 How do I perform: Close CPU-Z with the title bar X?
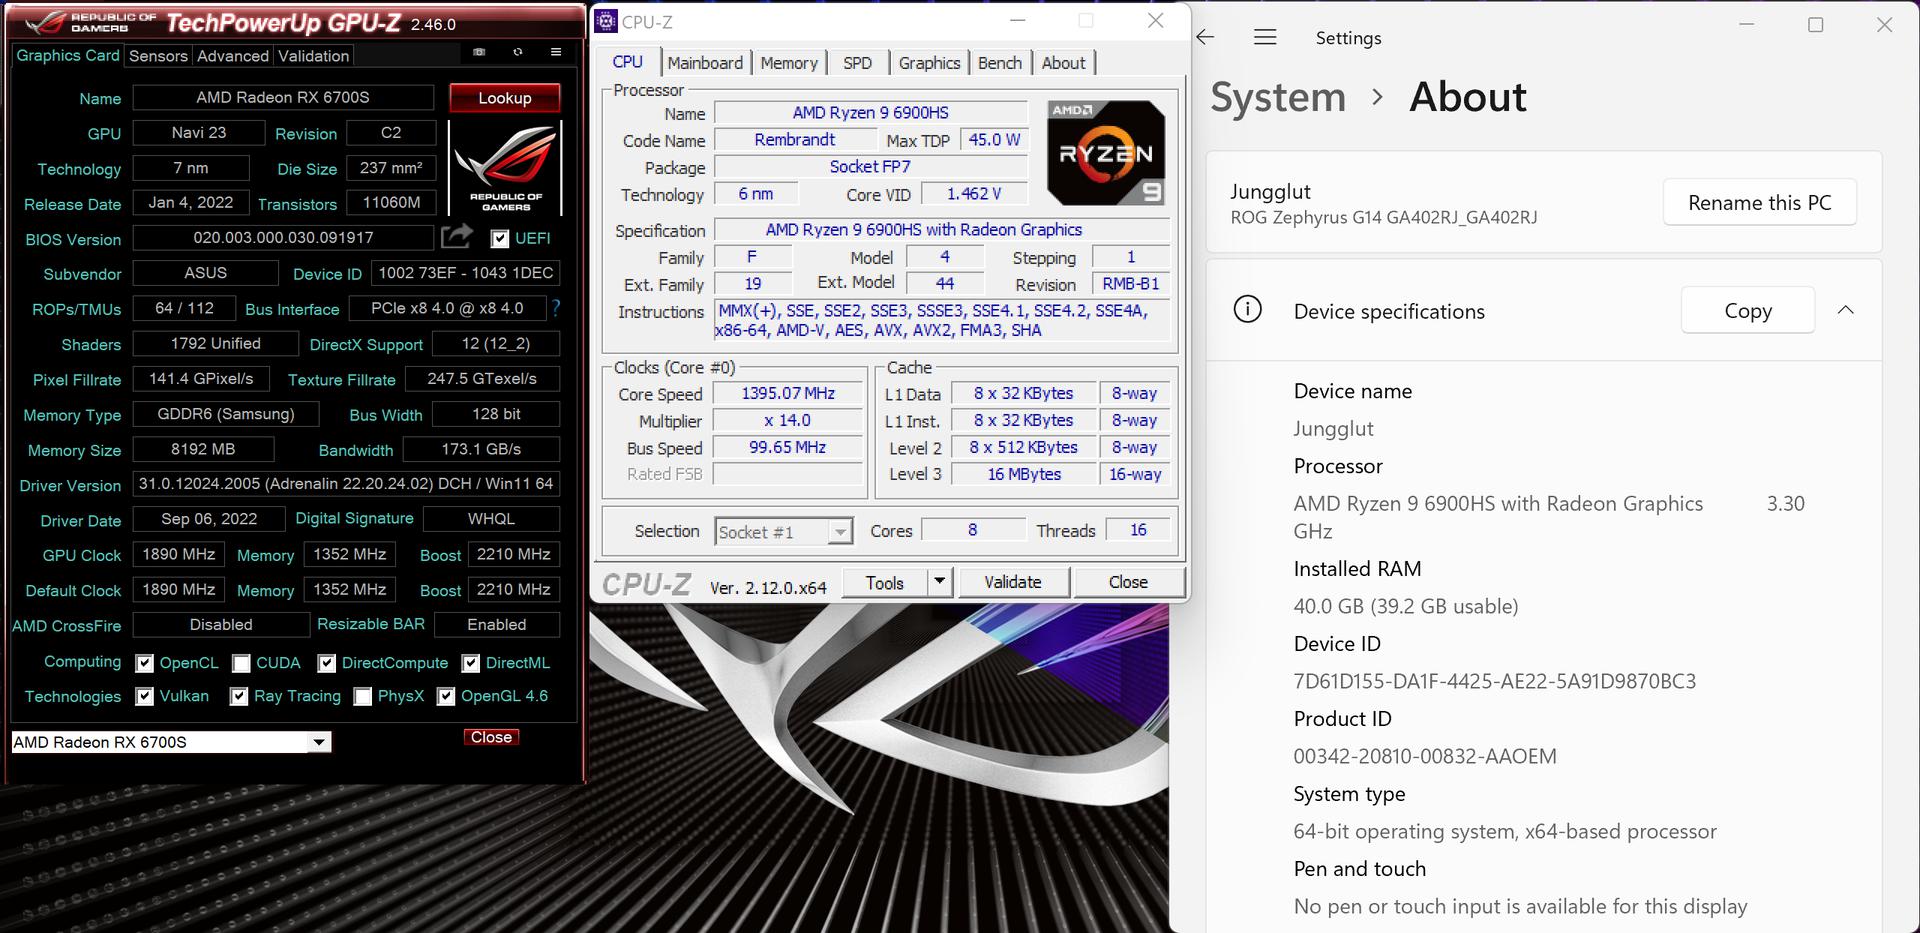1155,21
